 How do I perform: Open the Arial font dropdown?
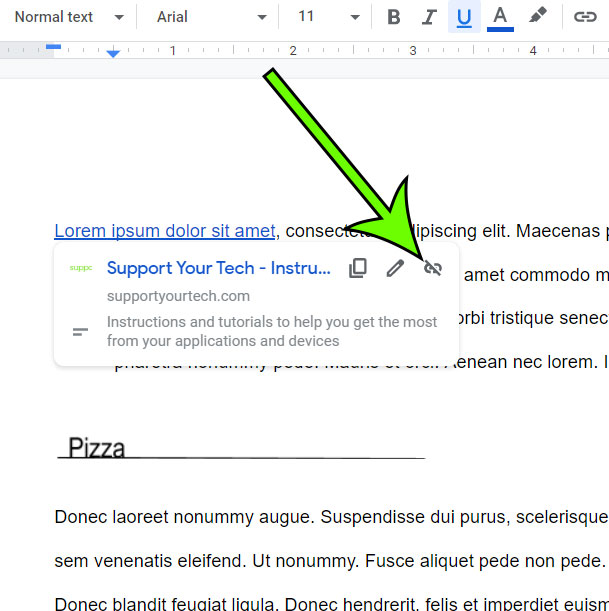click(211, 17)
